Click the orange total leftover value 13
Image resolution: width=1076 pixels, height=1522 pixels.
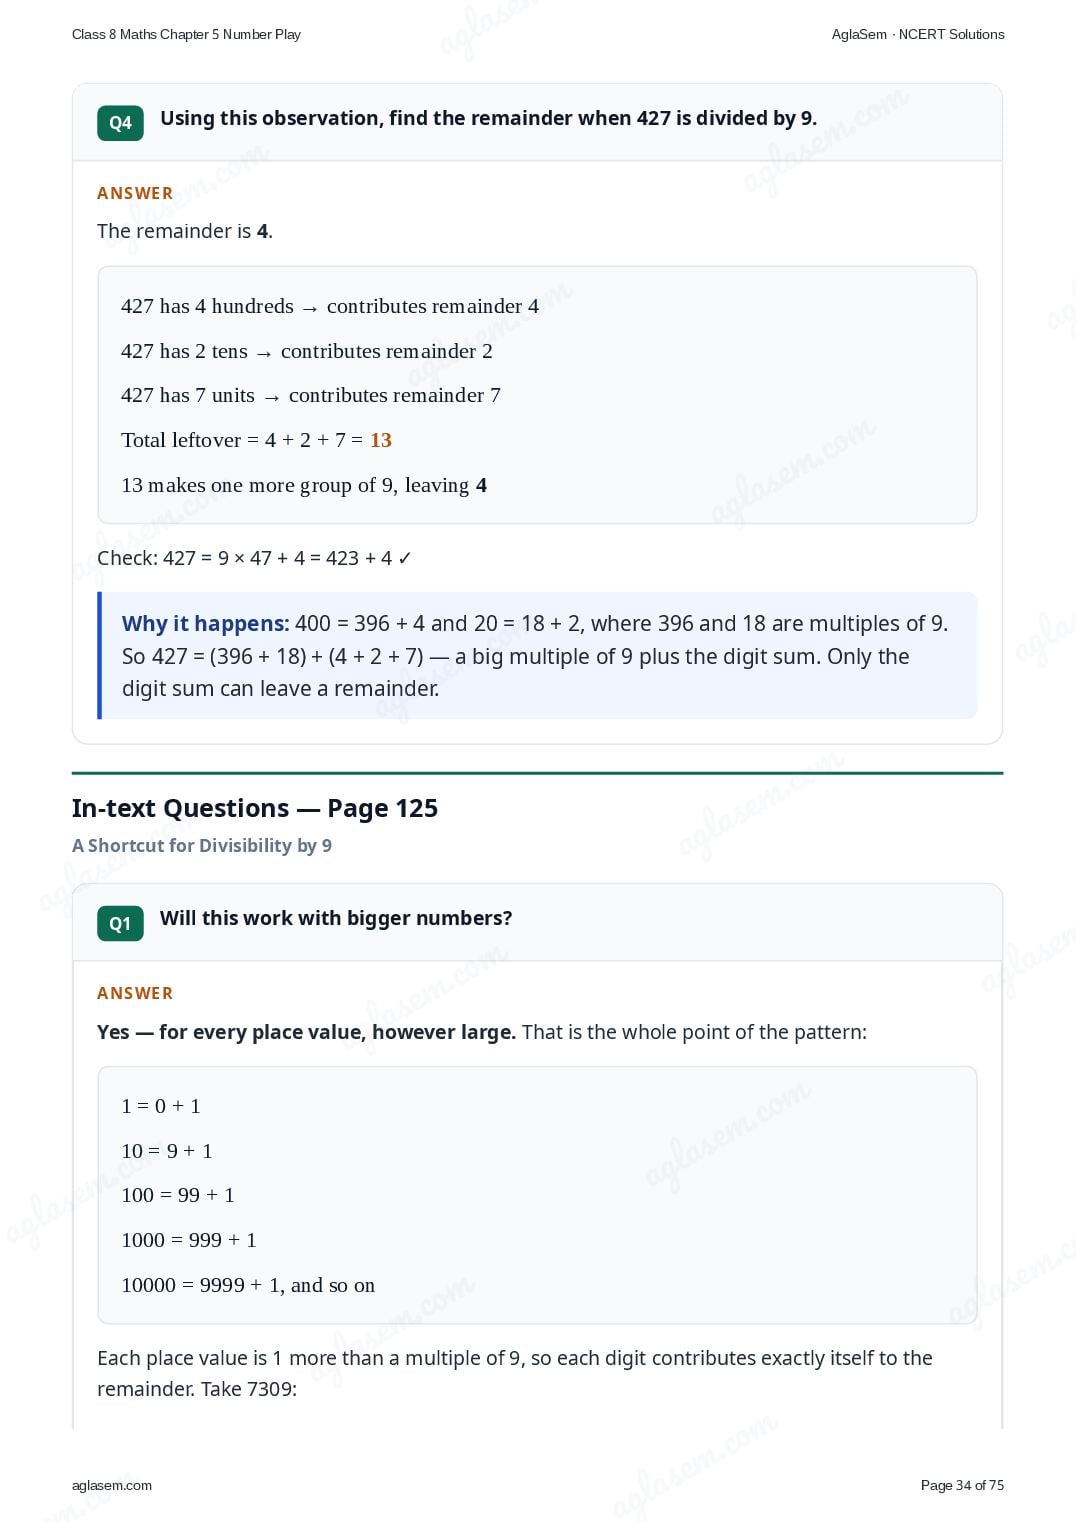point(381,440)
